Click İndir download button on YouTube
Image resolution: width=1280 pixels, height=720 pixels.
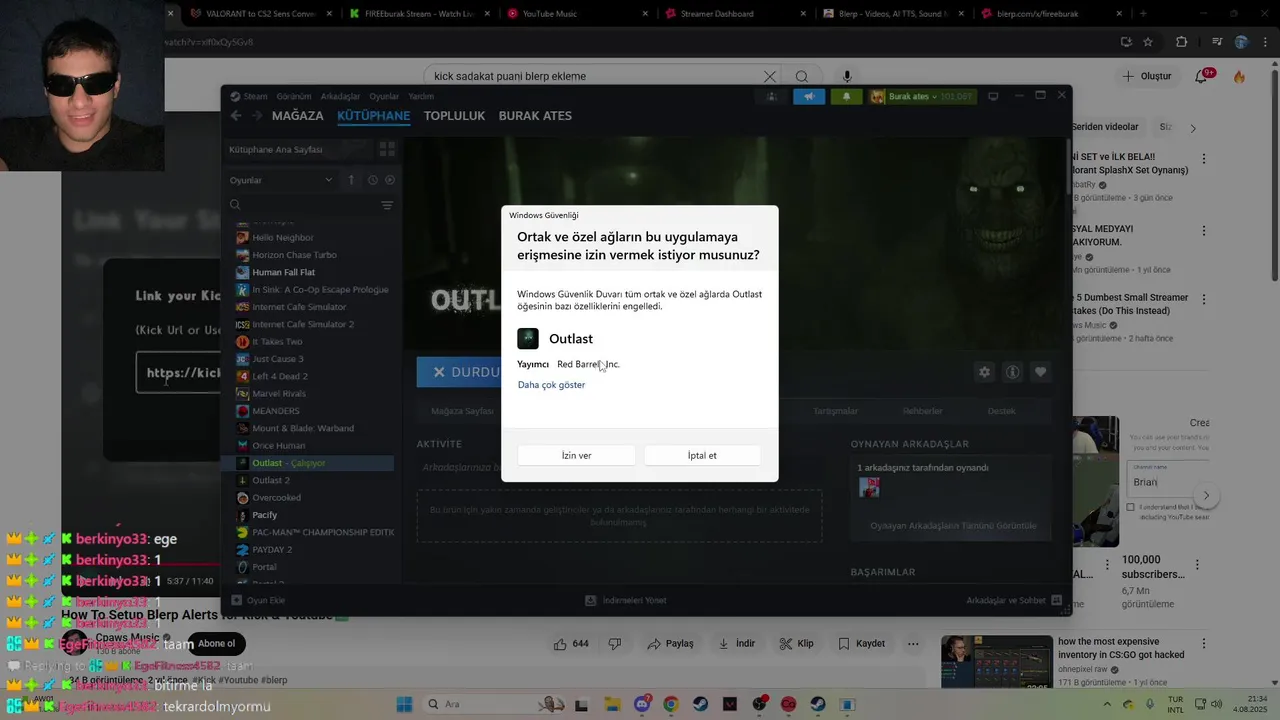(735, 644)
